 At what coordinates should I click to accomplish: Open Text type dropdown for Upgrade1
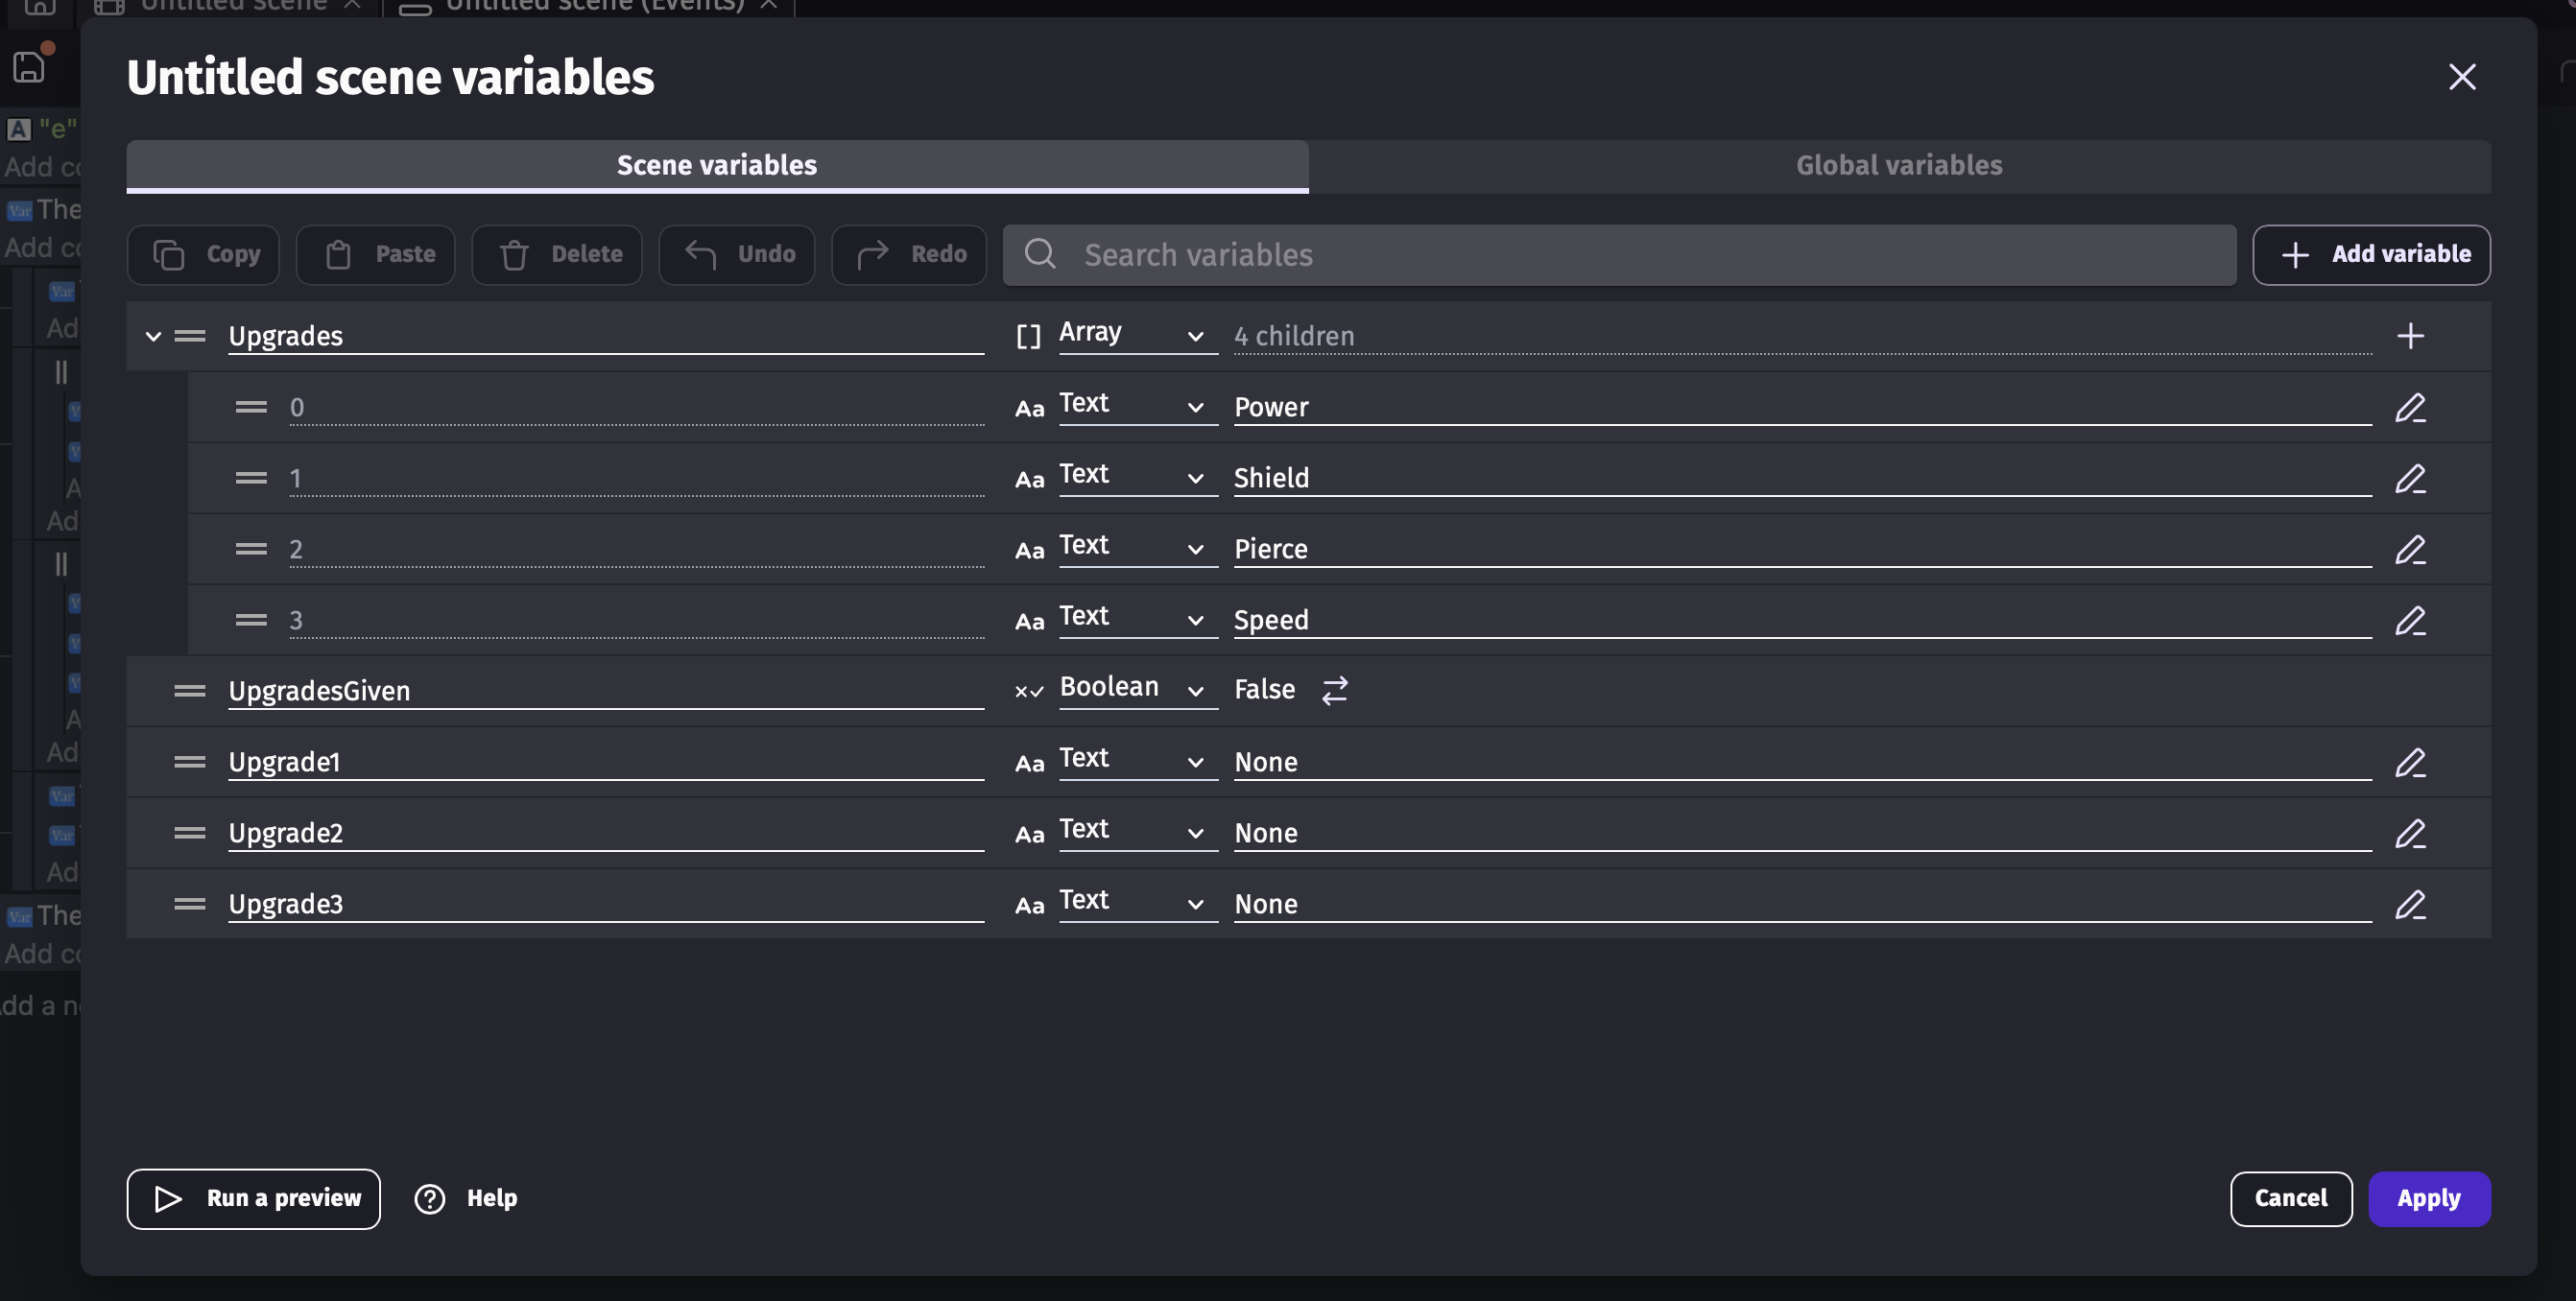[x=1135, y=760]
